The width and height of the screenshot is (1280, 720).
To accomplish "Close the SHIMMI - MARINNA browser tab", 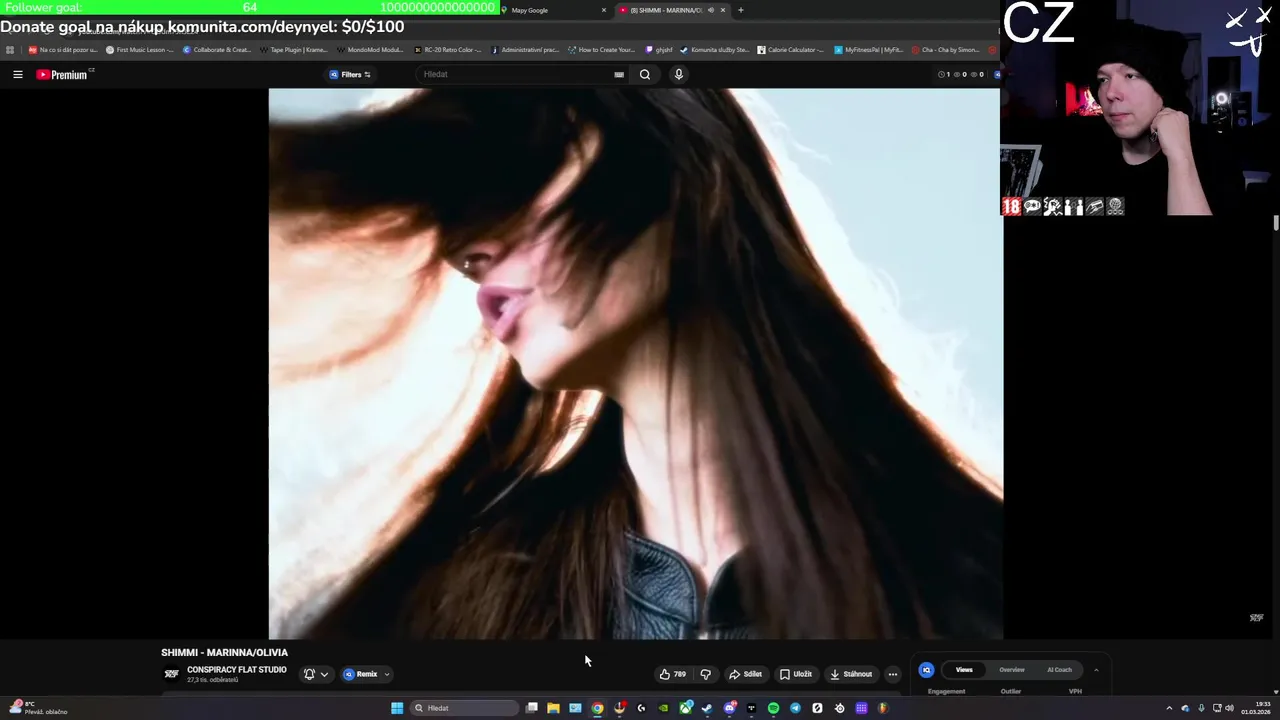I will click(x=723, y=10).
